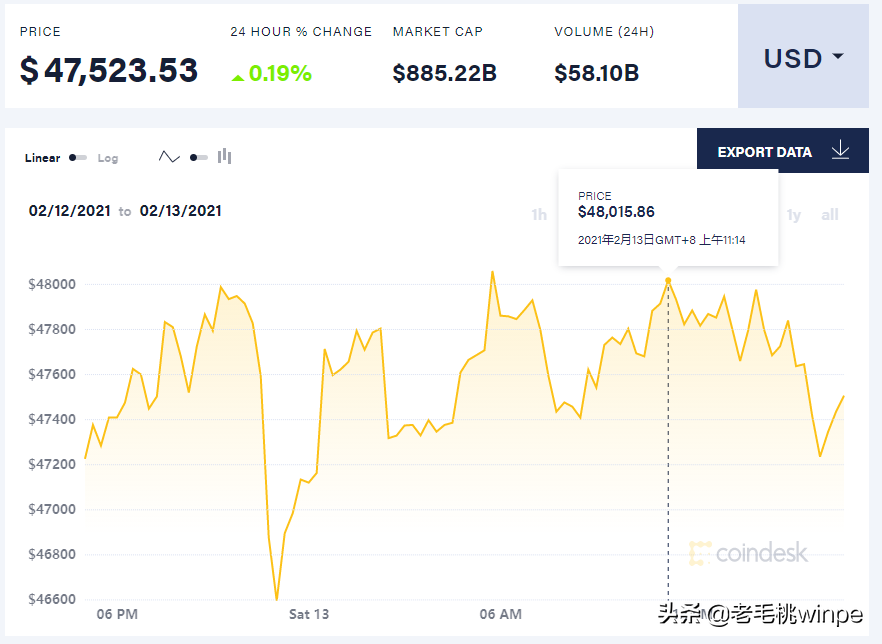This screenshot has width=882, height=644.
Task: Click the coindesk watermark logo
Action: [x=750, y=553]
